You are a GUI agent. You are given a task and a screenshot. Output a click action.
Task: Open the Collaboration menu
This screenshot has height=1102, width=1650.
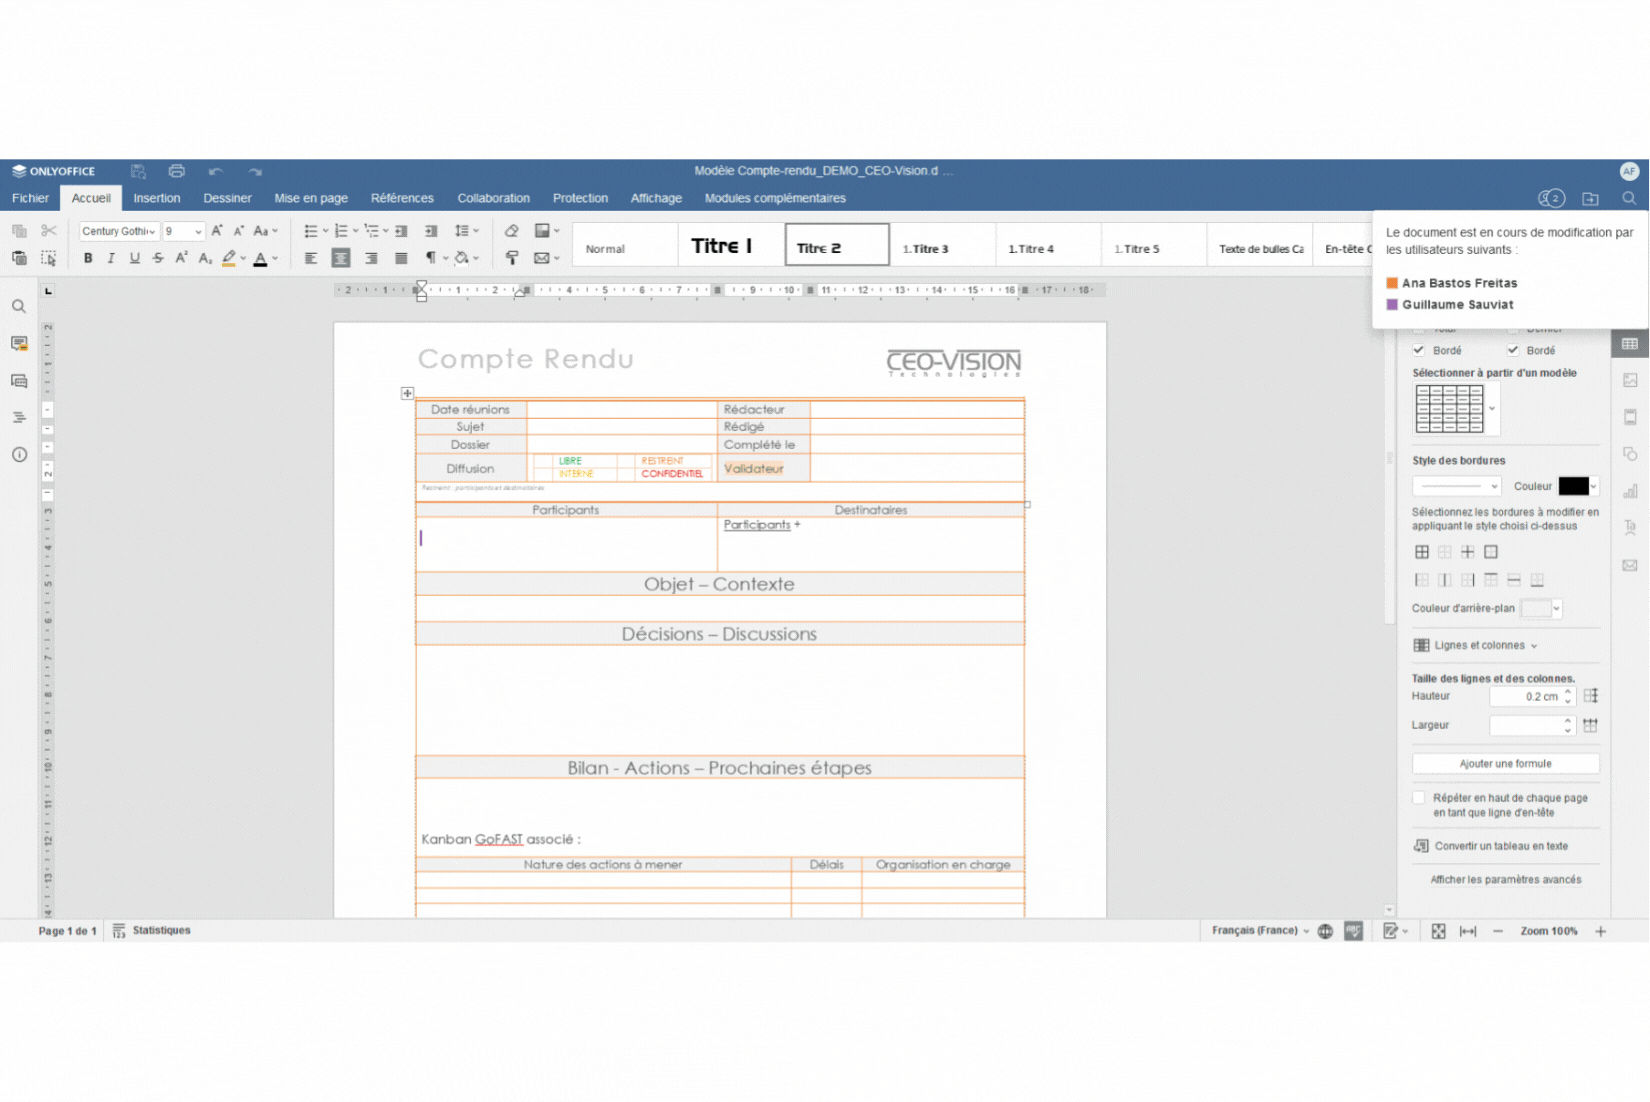[494, 198]
